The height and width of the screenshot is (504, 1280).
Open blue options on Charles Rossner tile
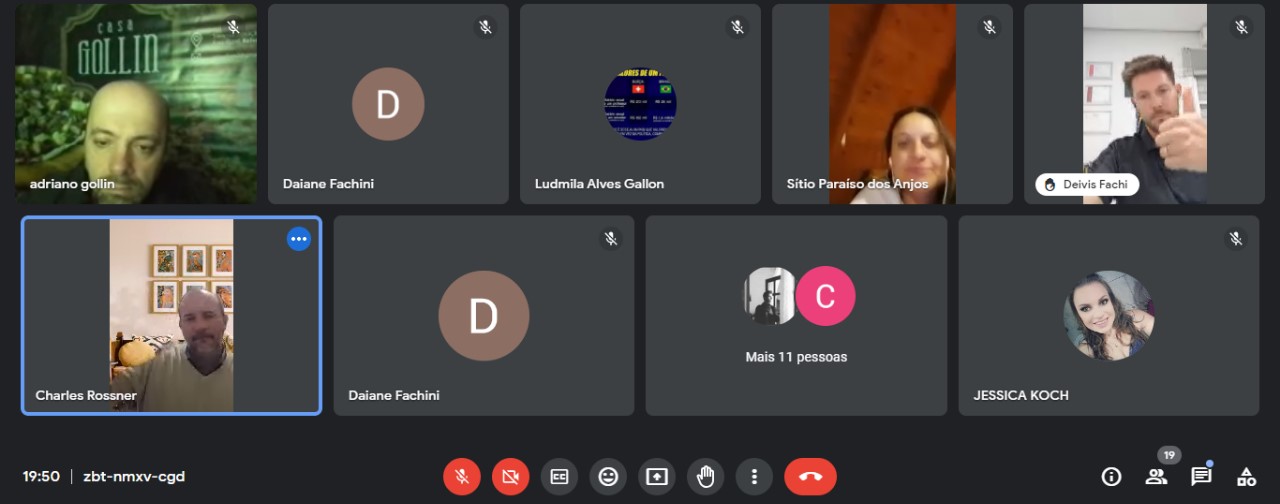[x=298, y=239]
